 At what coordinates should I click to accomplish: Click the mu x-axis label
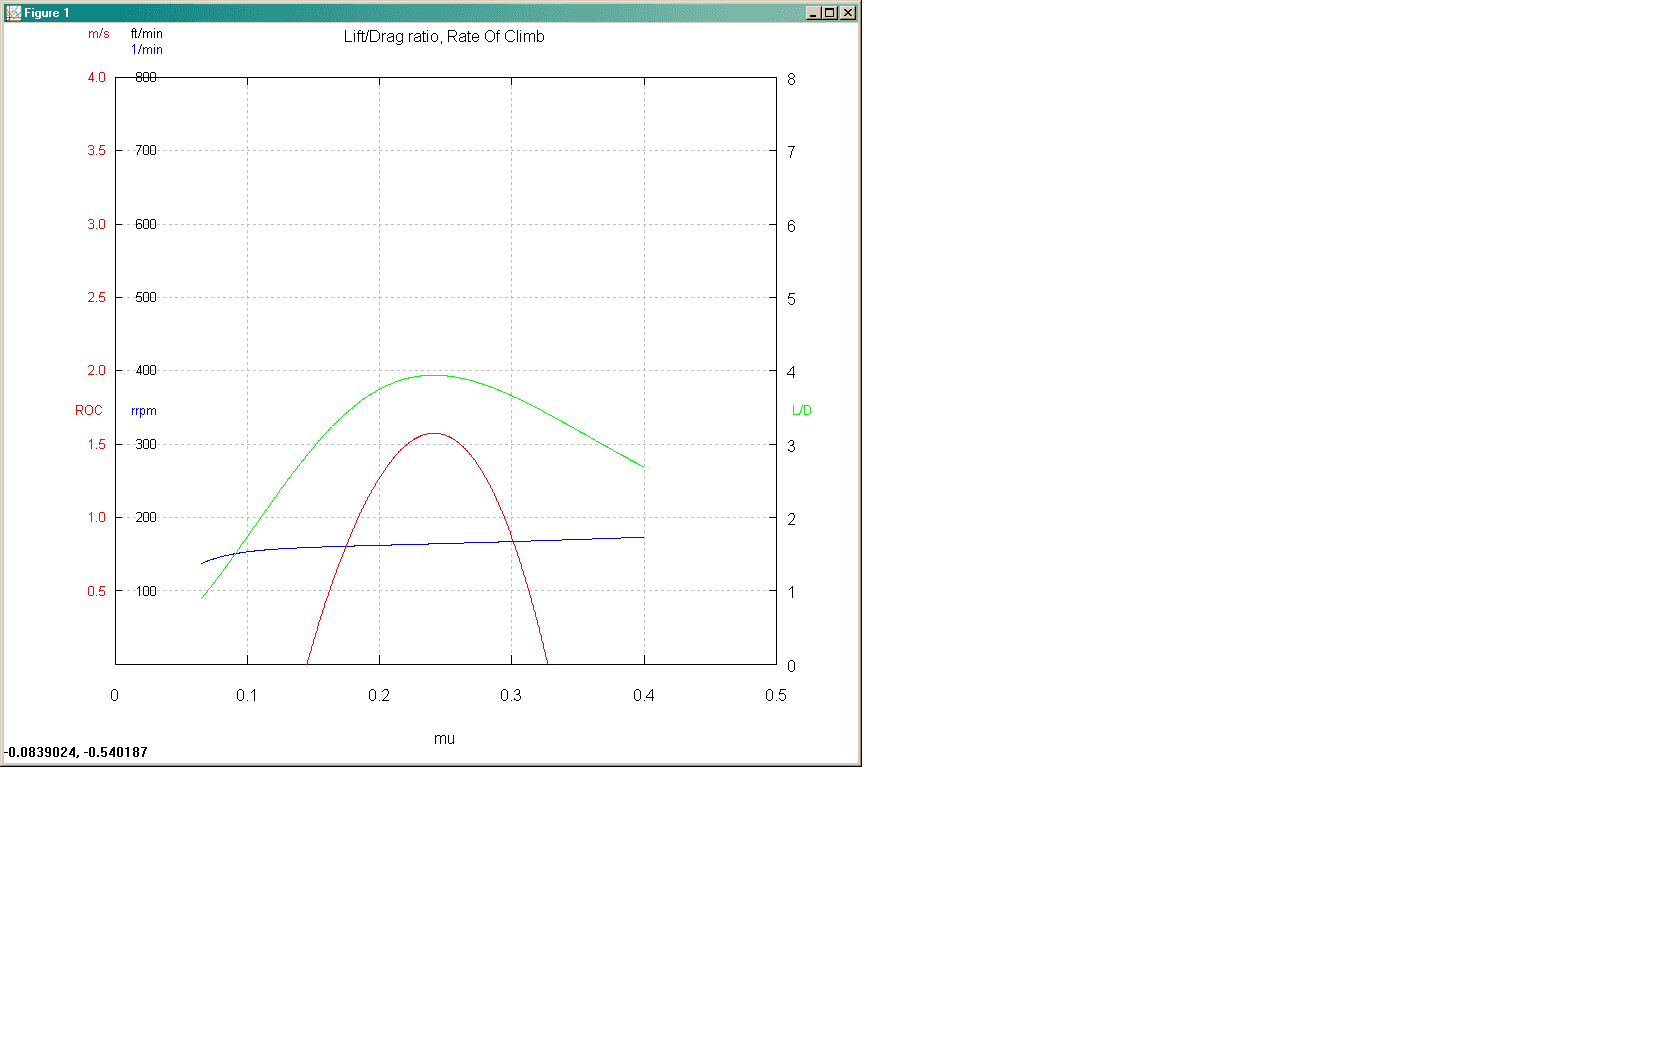click(444, 739)
